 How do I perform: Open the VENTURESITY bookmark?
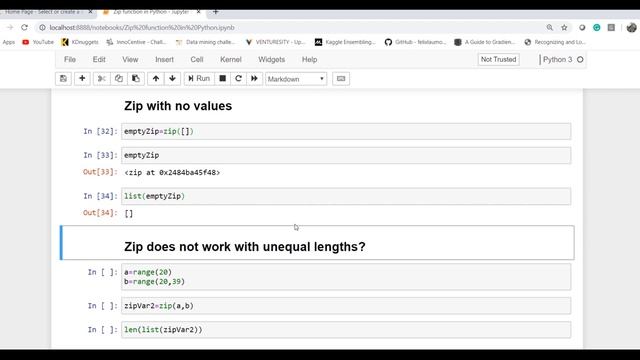click(276, 42)
